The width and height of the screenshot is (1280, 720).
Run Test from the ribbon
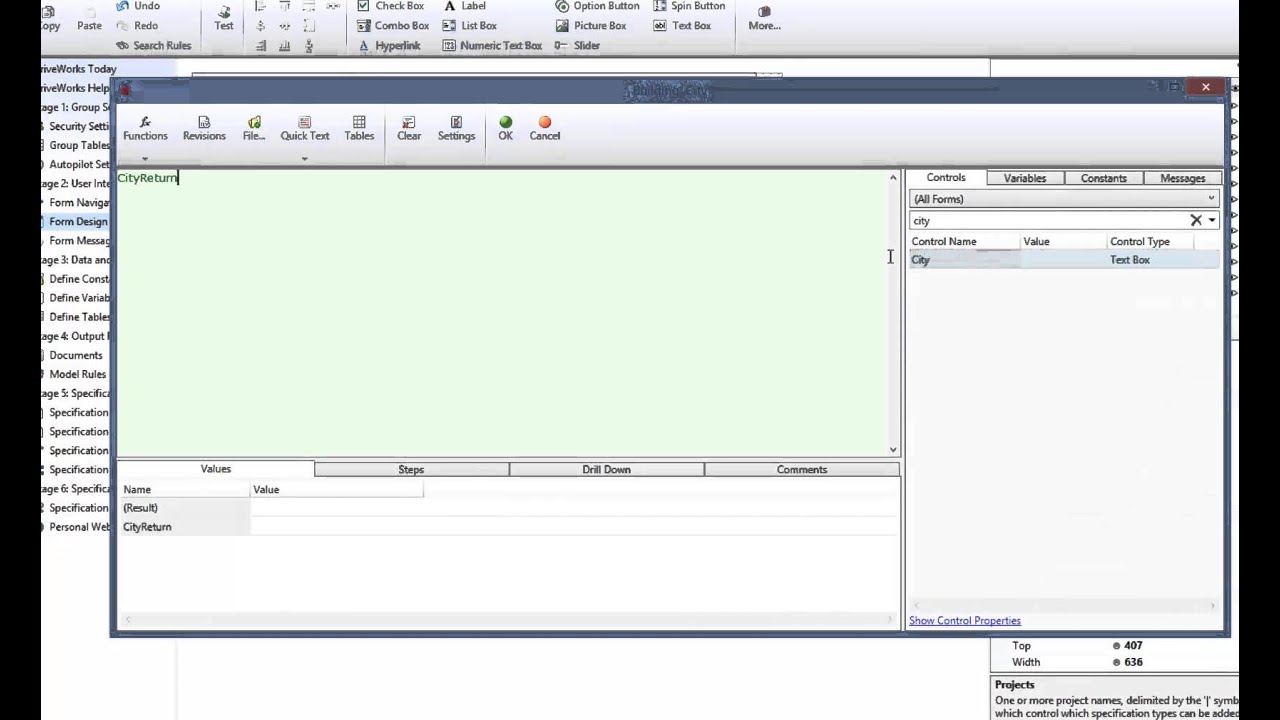coord(224,17)
